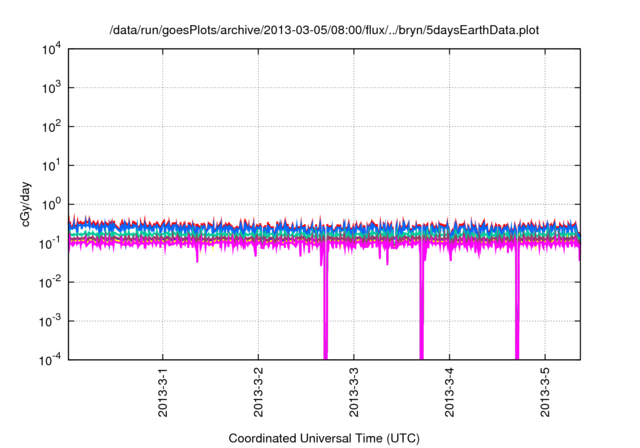Click the Coordinated Universal Time (UTC) label
The width and height of the screenshot is (640, 448).
pos(324,438)
